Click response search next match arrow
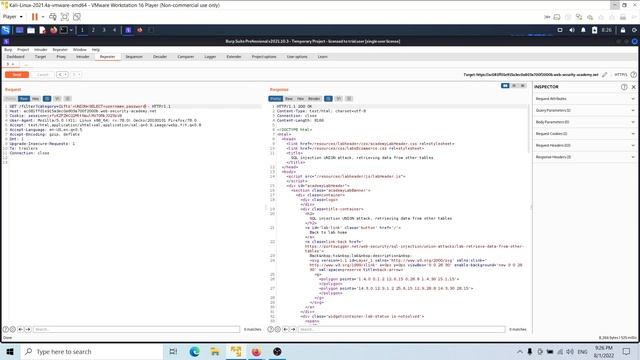The image size is (640, 360). (x=293, y=329)
